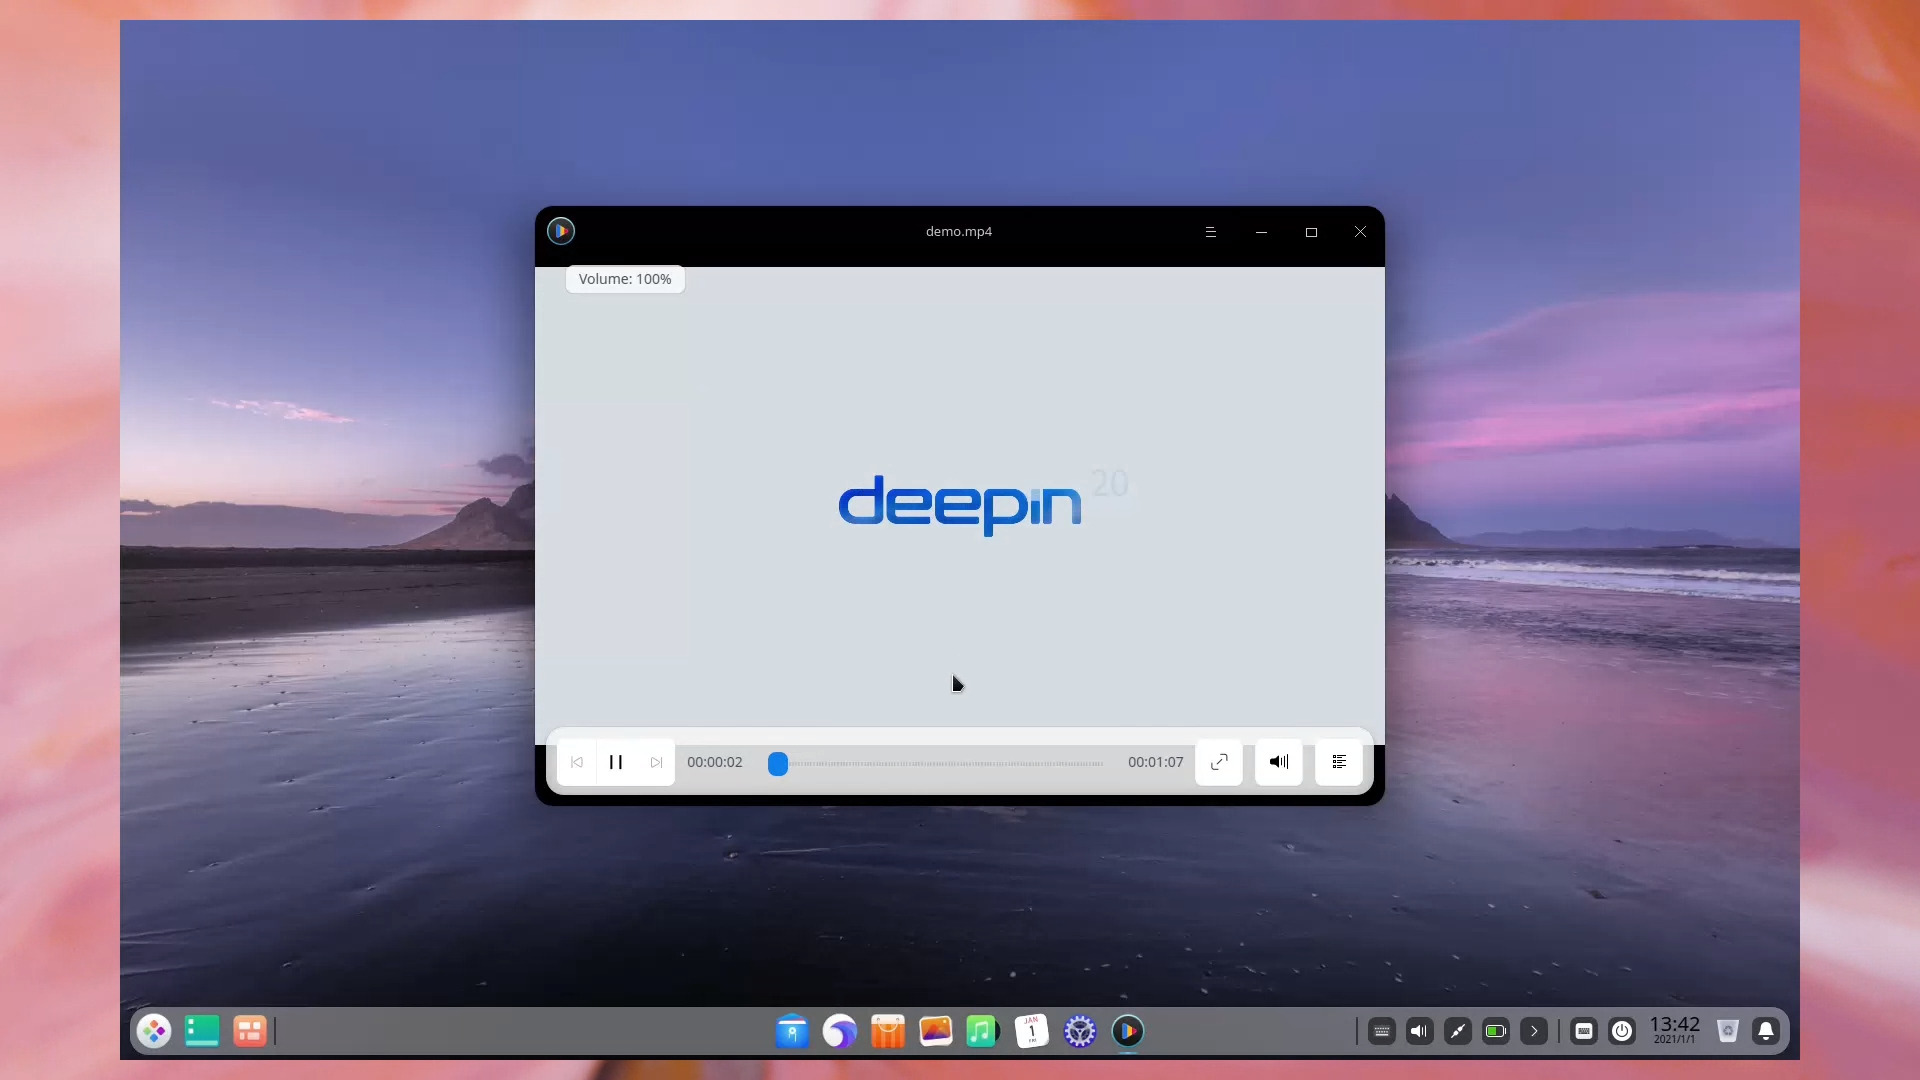Open the notification bell in the tray
1920x1080 pixels.
pyautogui.click(x=1766, y=1031)
